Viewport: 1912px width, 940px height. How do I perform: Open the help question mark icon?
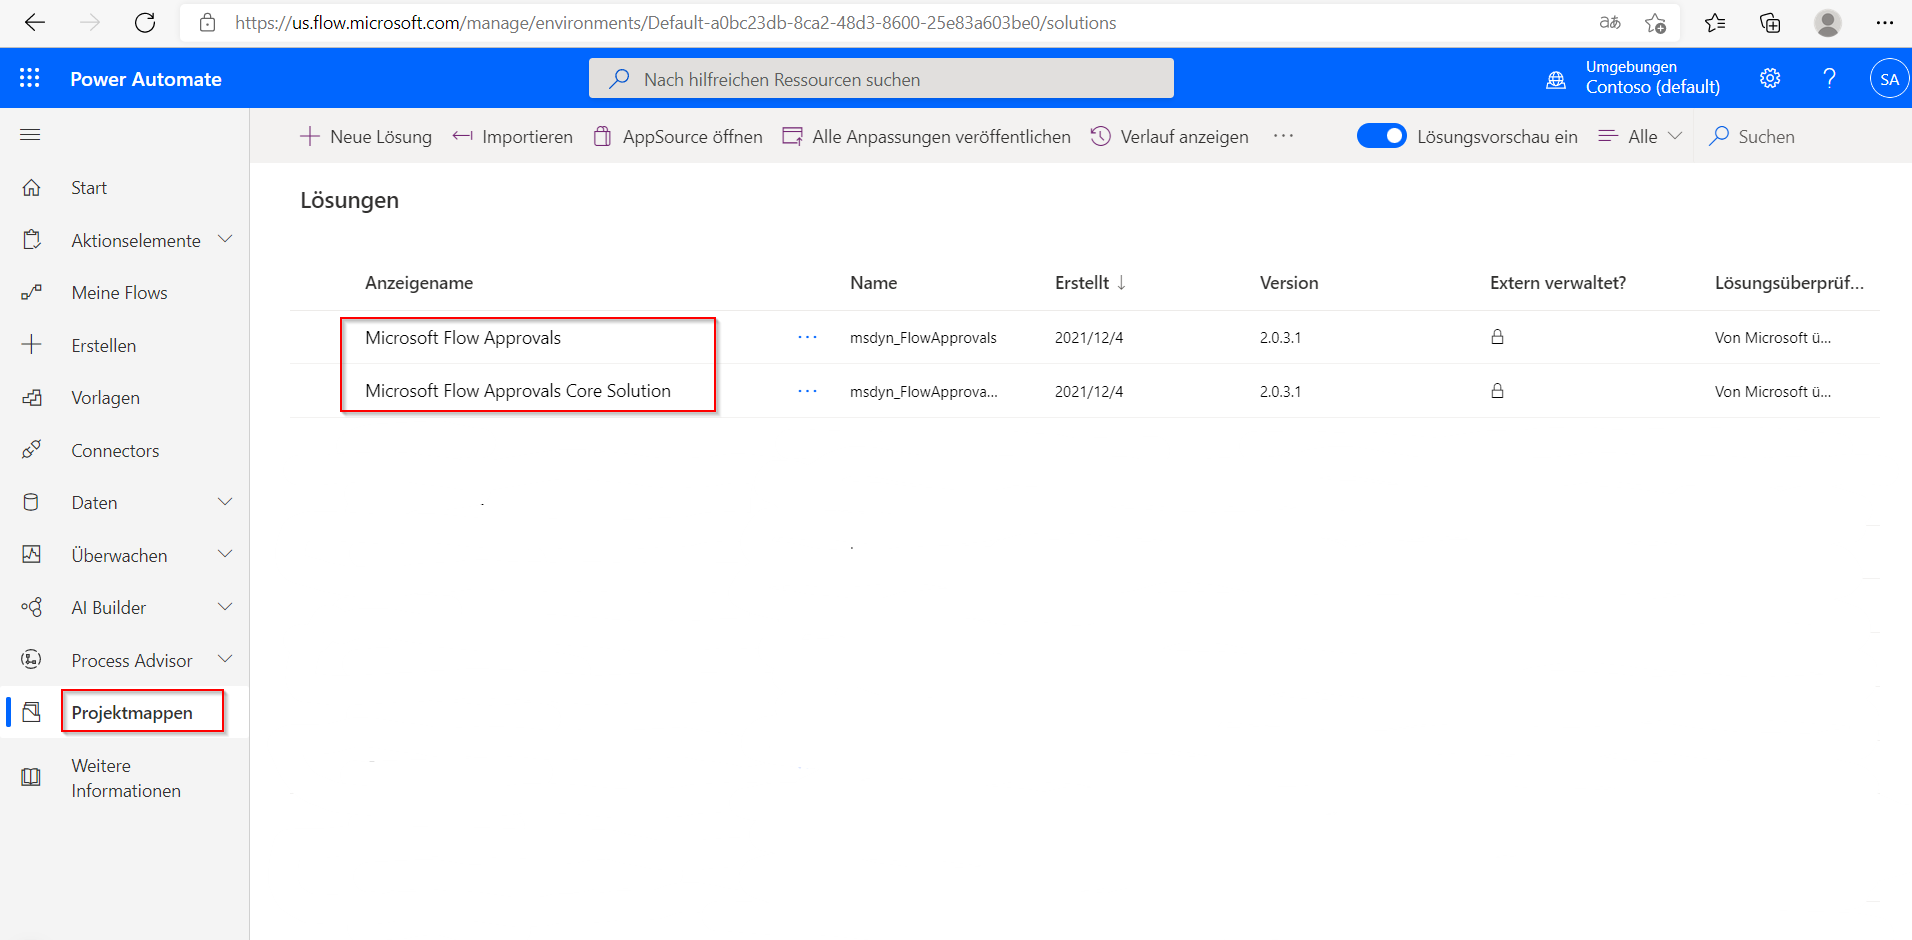click(1829, 78)
